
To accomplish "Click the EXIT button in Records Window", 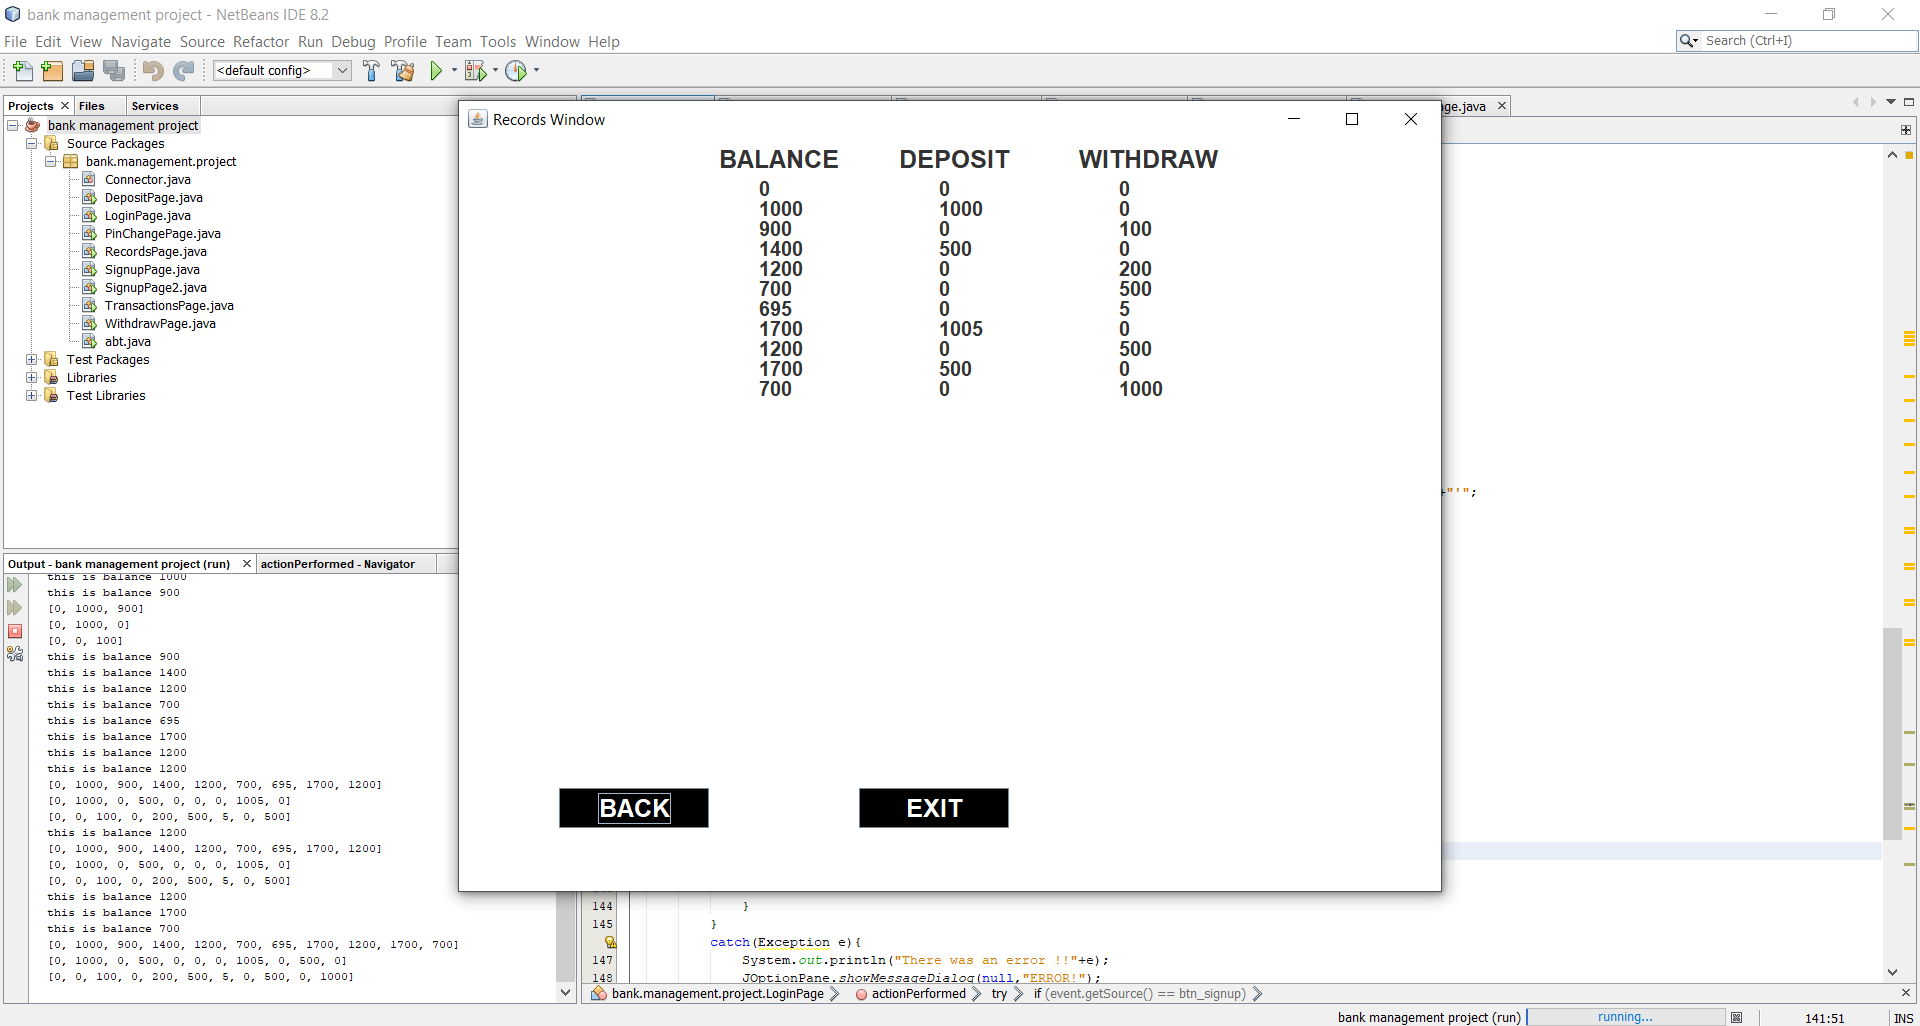I will tap(933, 808).
